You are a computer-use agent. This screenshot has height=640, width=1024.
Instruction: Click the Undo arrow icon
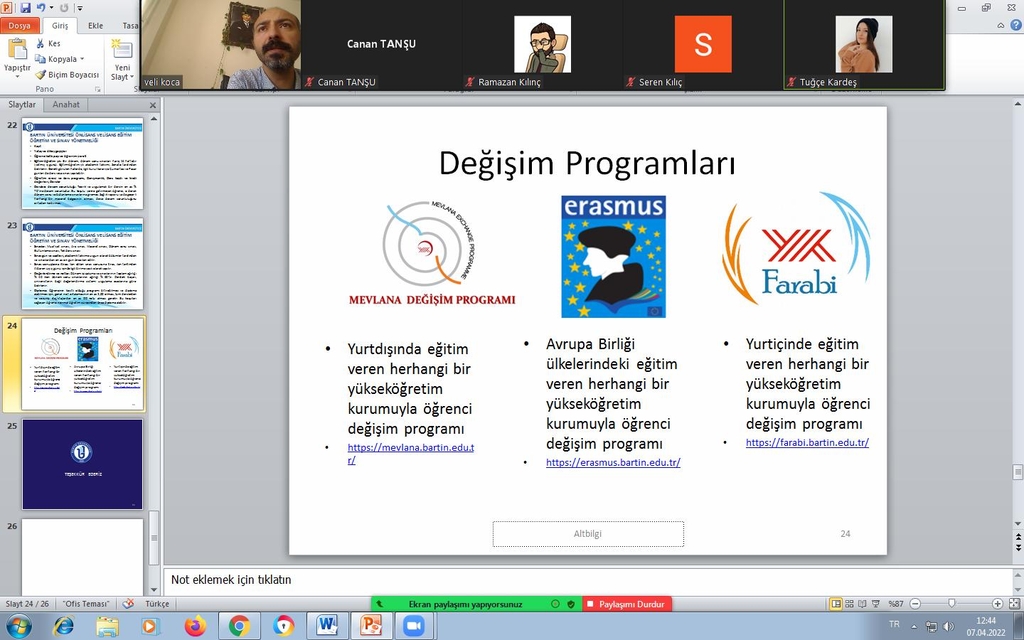pos(42,7)
